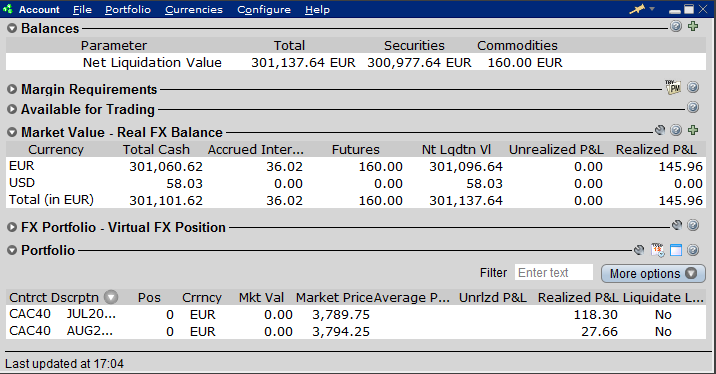
Task: Select the CAC40 JUL20 portfolio row
Action: [356, 315]
